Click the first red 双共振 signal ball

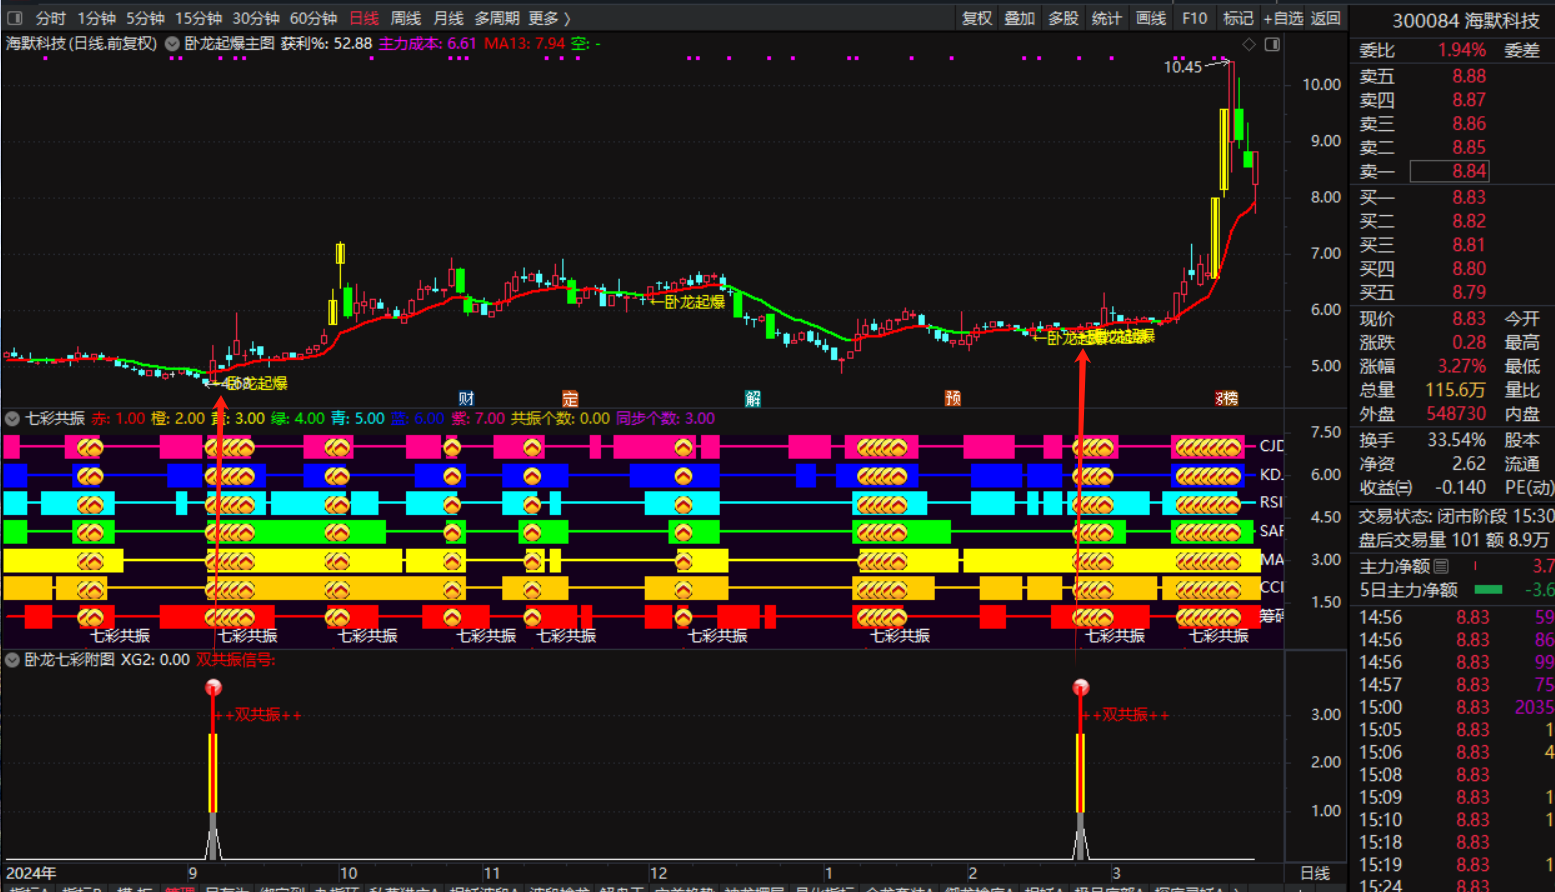pyautogui.click(x=213, y=687)
